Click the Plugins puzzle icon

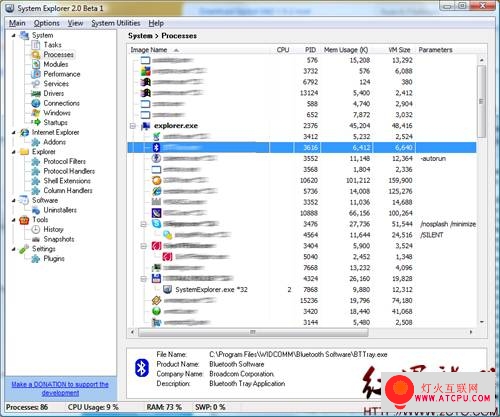[36, 259]
